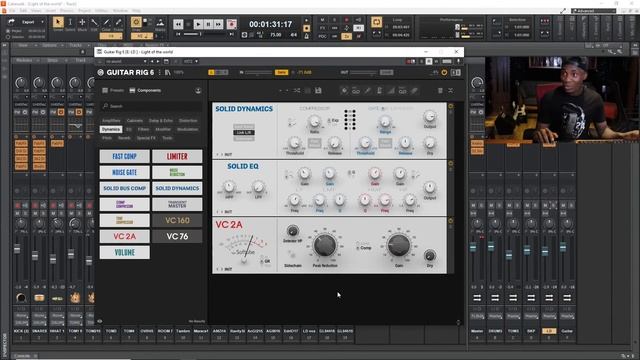Add the TRANSIENT MASTER component
This screenshot has width=640, height=360.
click(177, 204)
